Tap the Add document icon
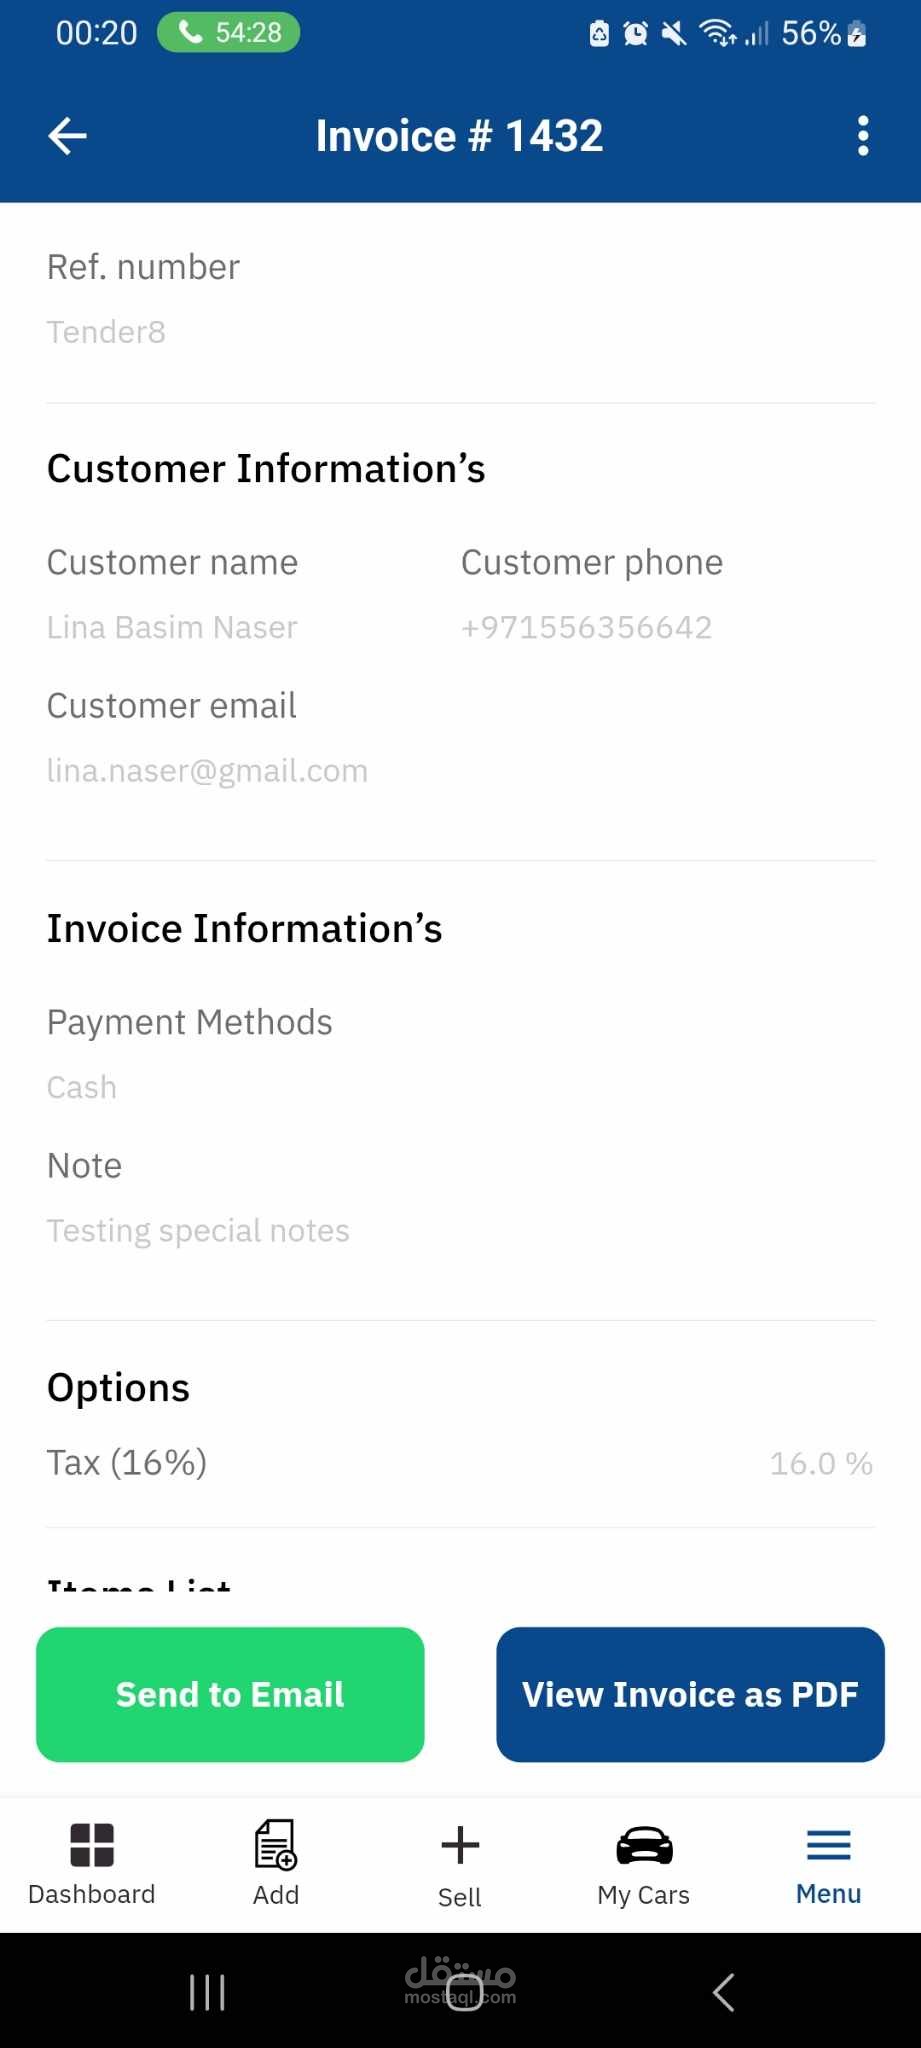 tap(276, 1845)
